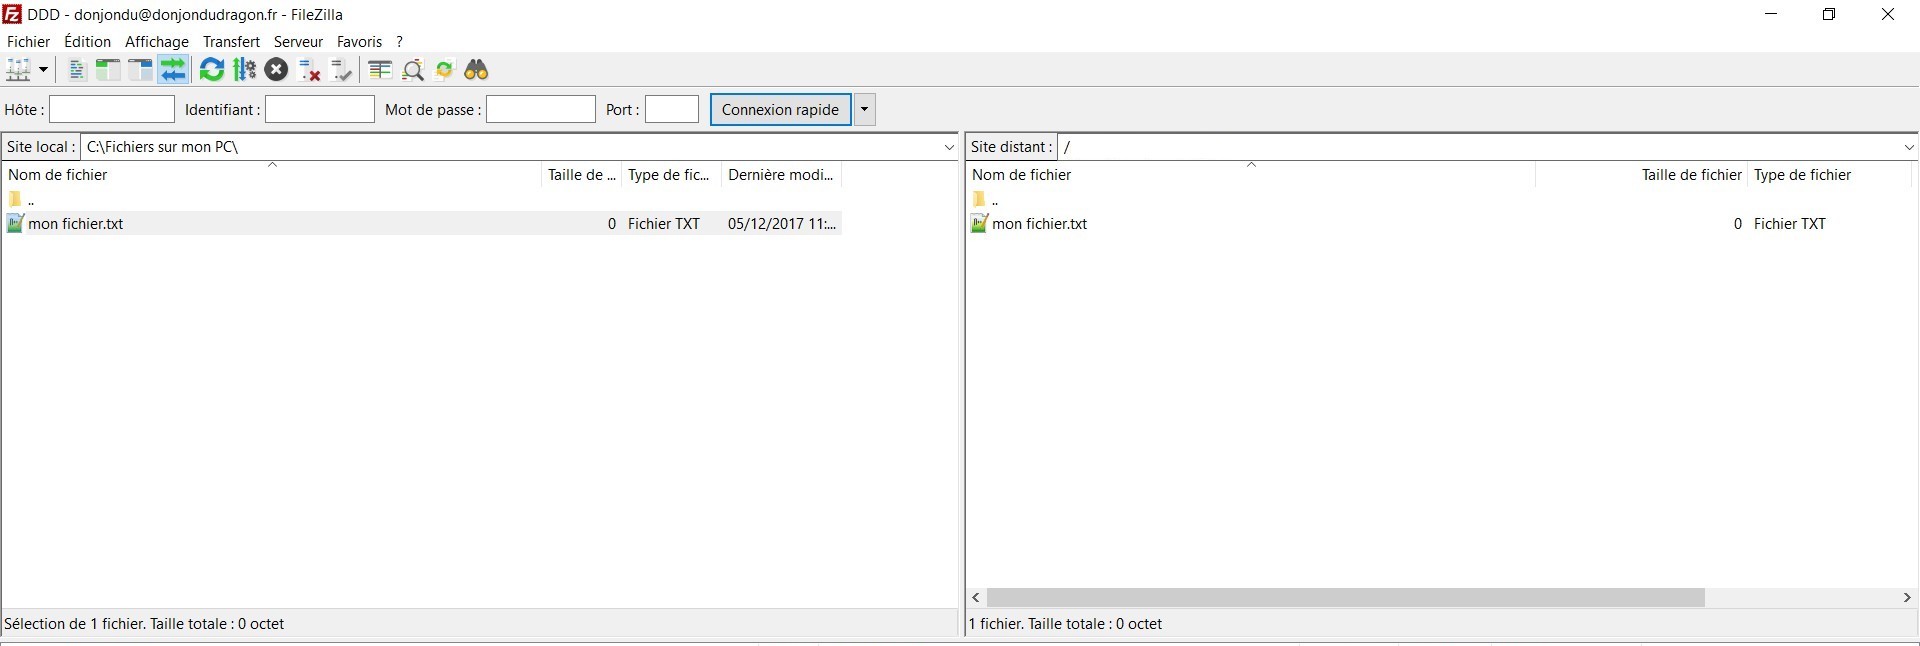Toggle processing of the transfer queue
1920x646 pixels.
244,70
